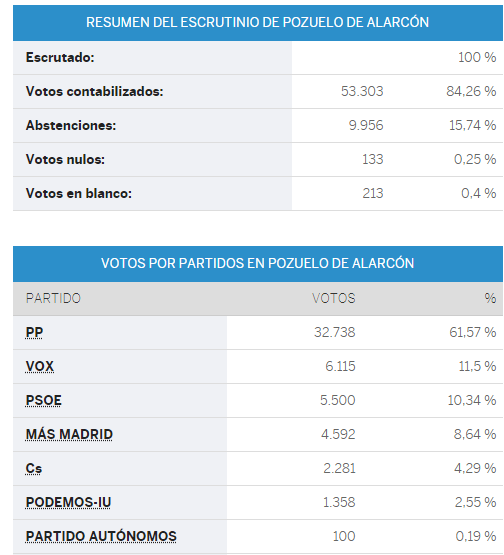Select the Votos contabilizados value 53.303
The height and width of the screenshot is (555, 504).
click(362, 91)
